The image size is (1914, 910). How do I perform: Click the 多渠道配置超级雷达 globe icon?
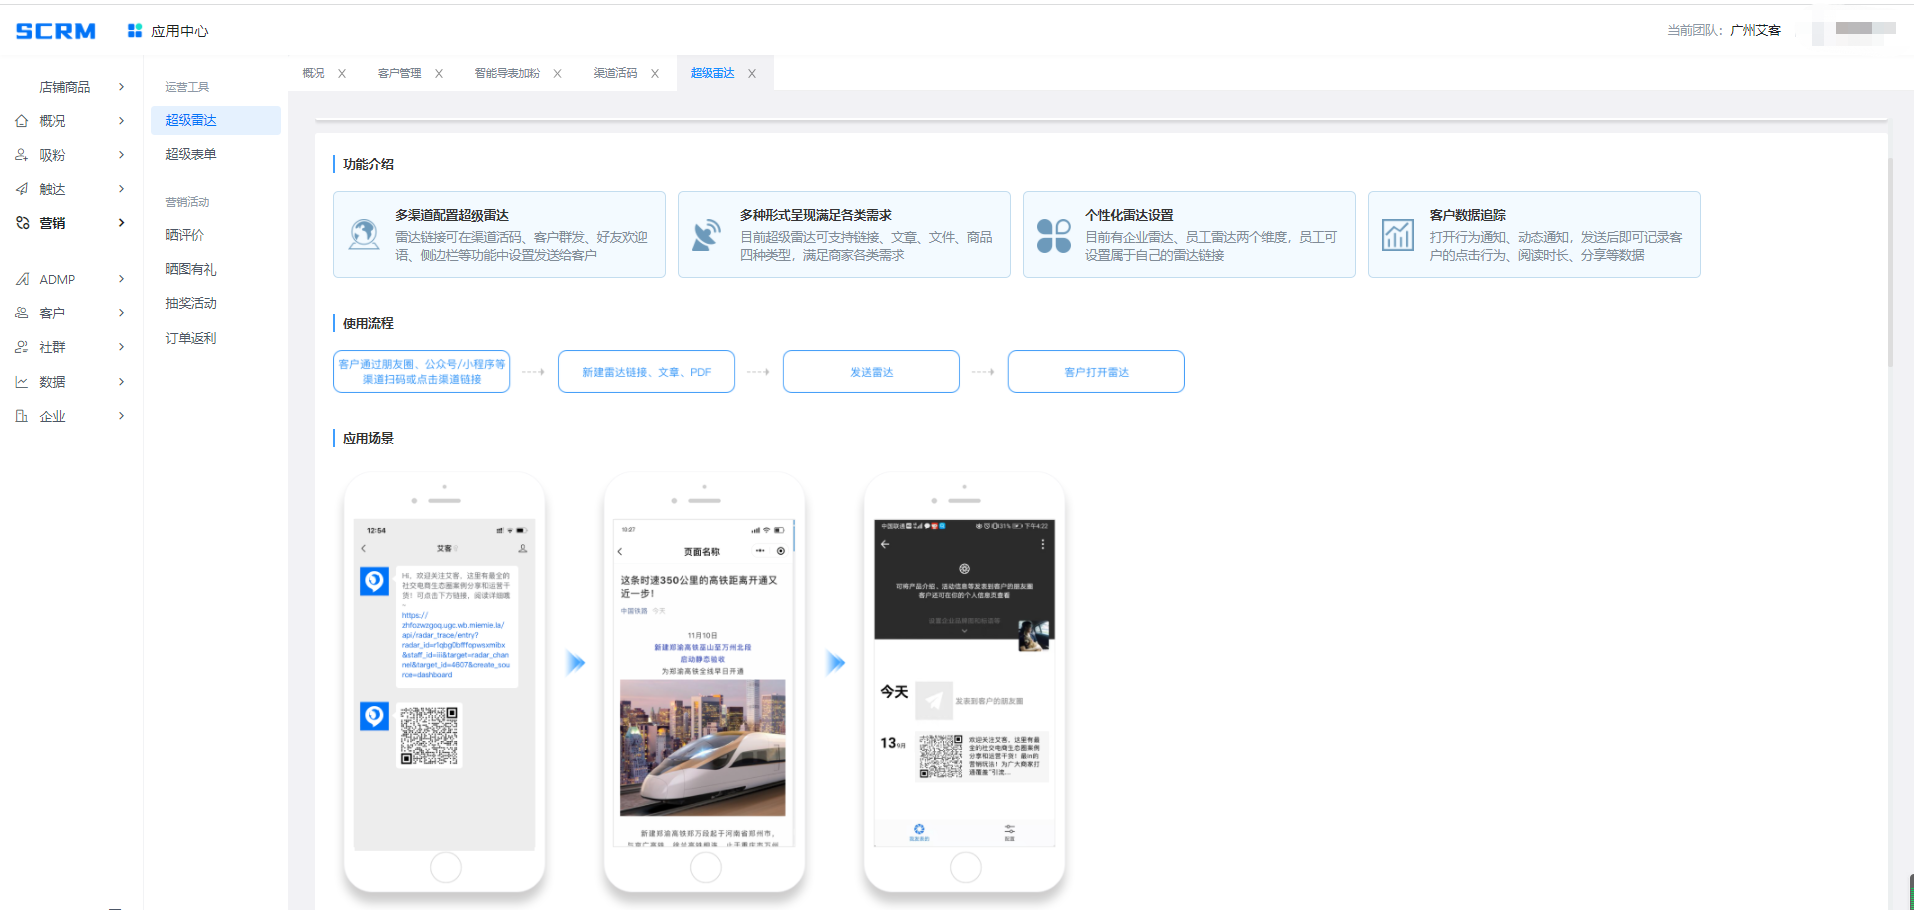(x=363, y=235)
